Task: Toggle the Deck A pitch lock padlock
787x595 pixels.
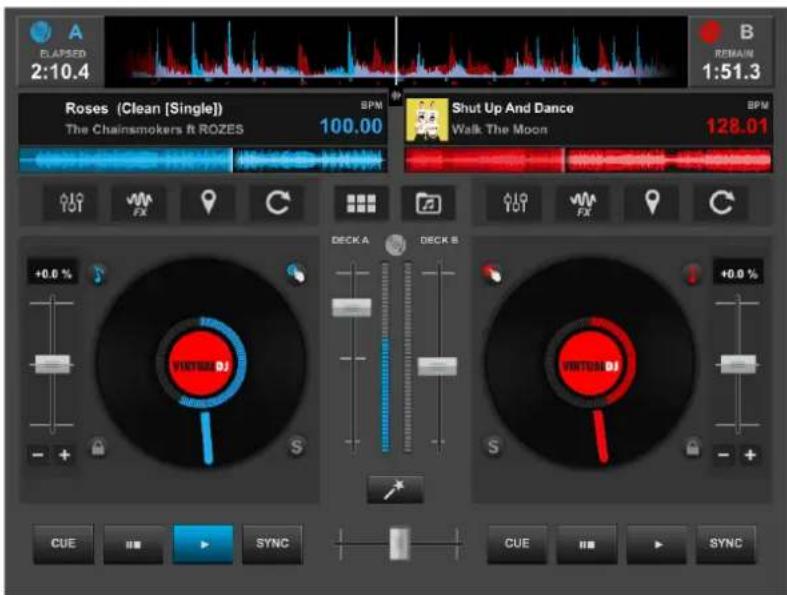Action: 98,447
